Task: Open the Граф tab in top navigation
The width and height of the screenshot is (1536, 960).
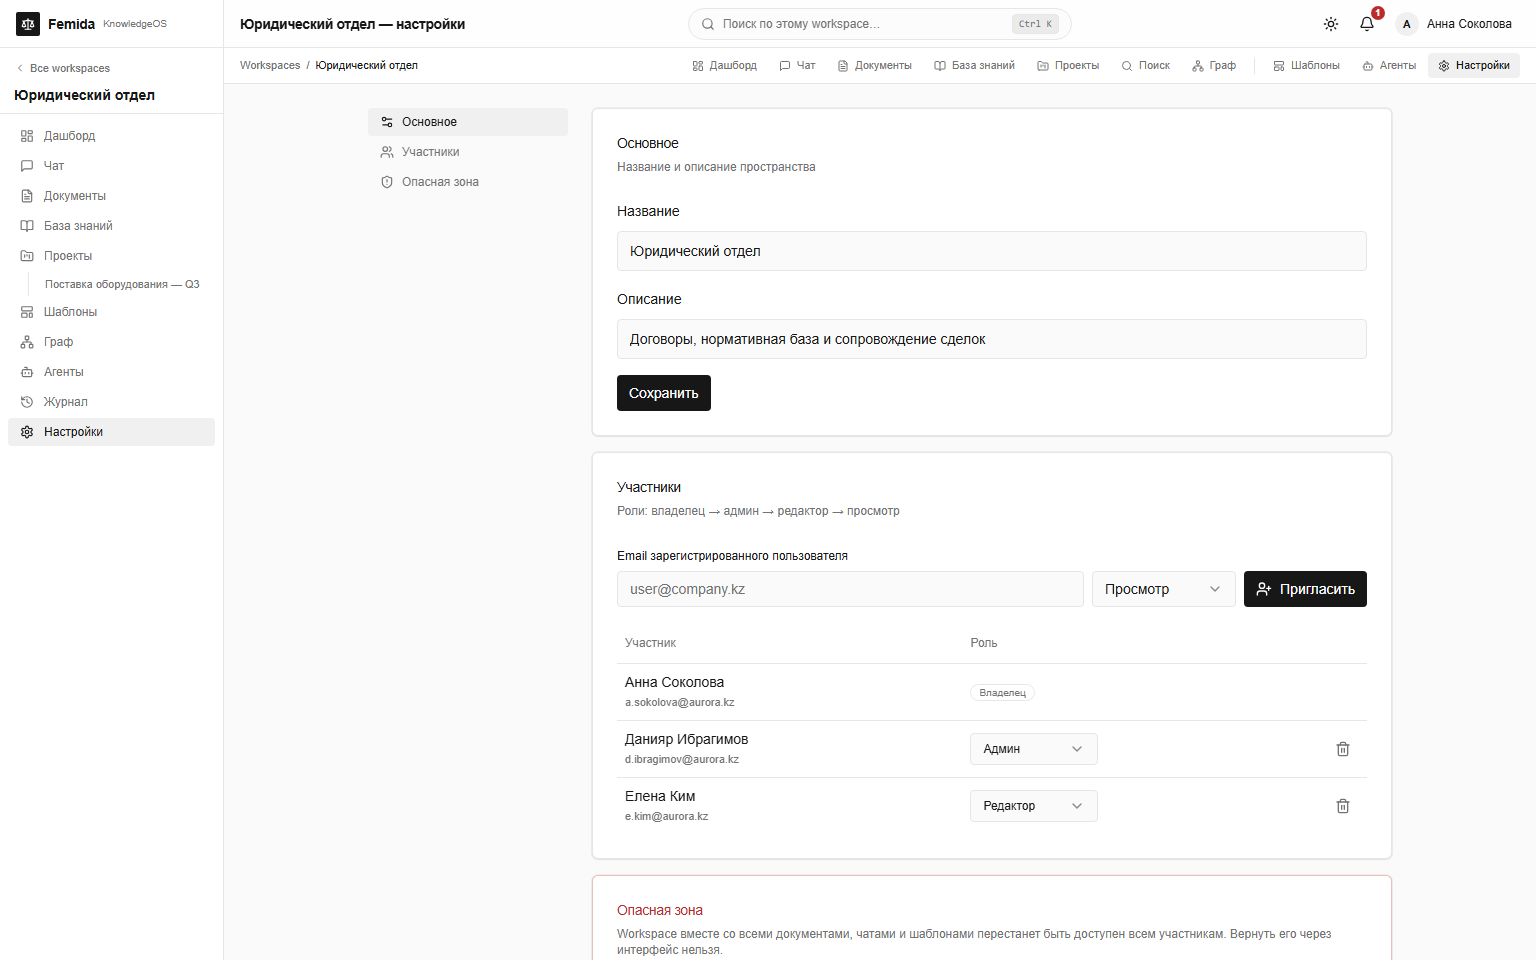Action: click(1214, 66)
